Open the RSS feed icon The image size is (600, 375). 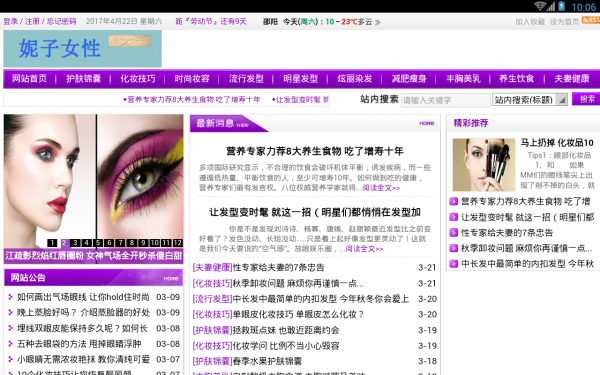point(591,20)
